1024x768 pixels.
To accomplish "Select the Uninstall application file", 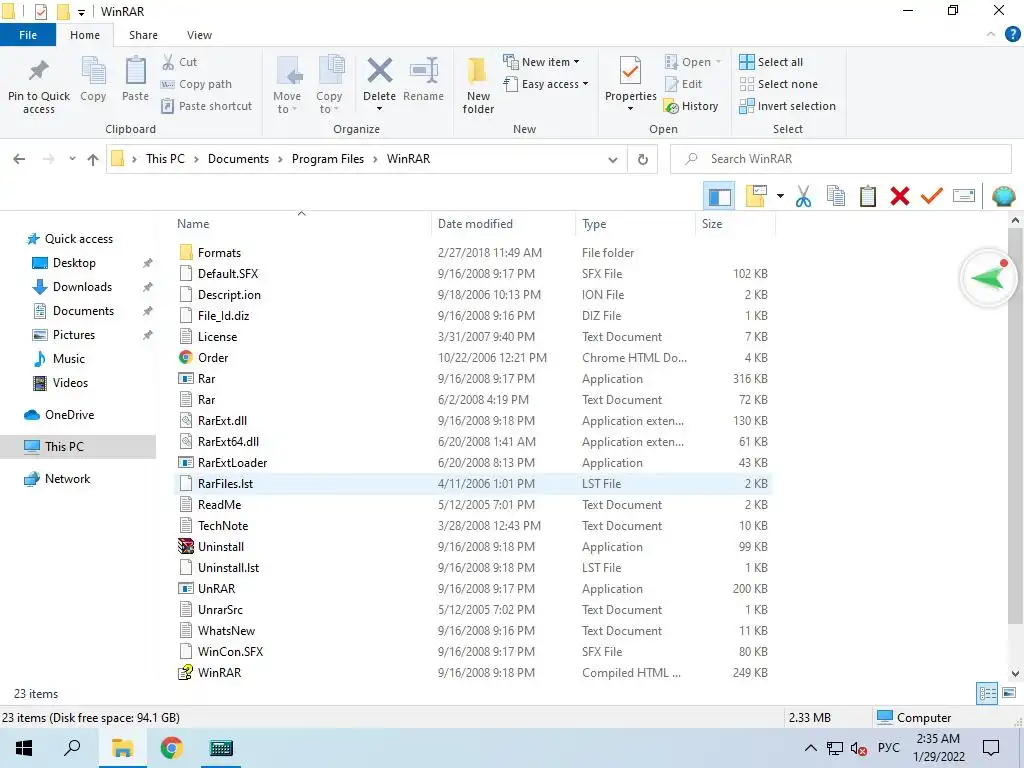I will coord(474,547).
